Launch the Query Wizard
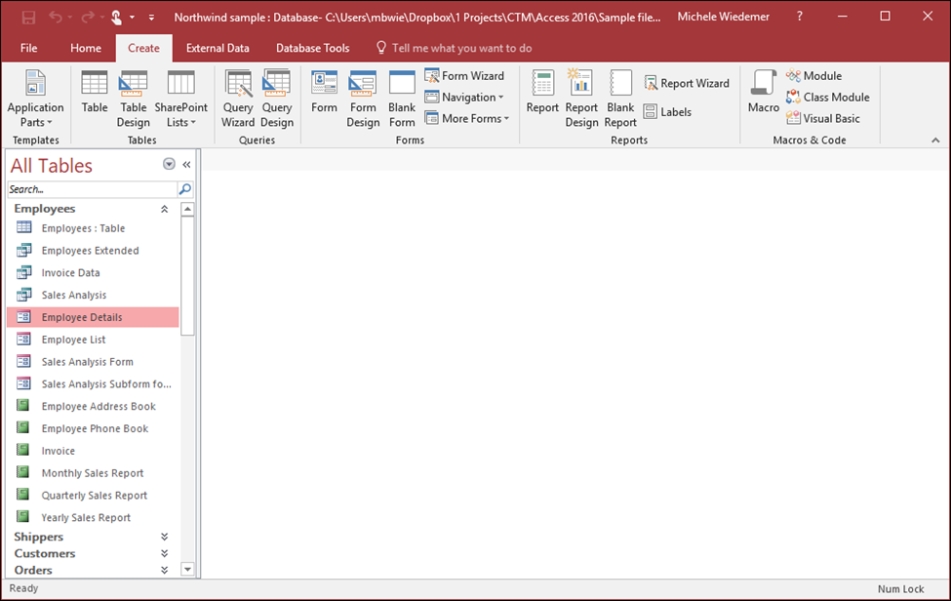The image size is (951, 601). (238, 98)
